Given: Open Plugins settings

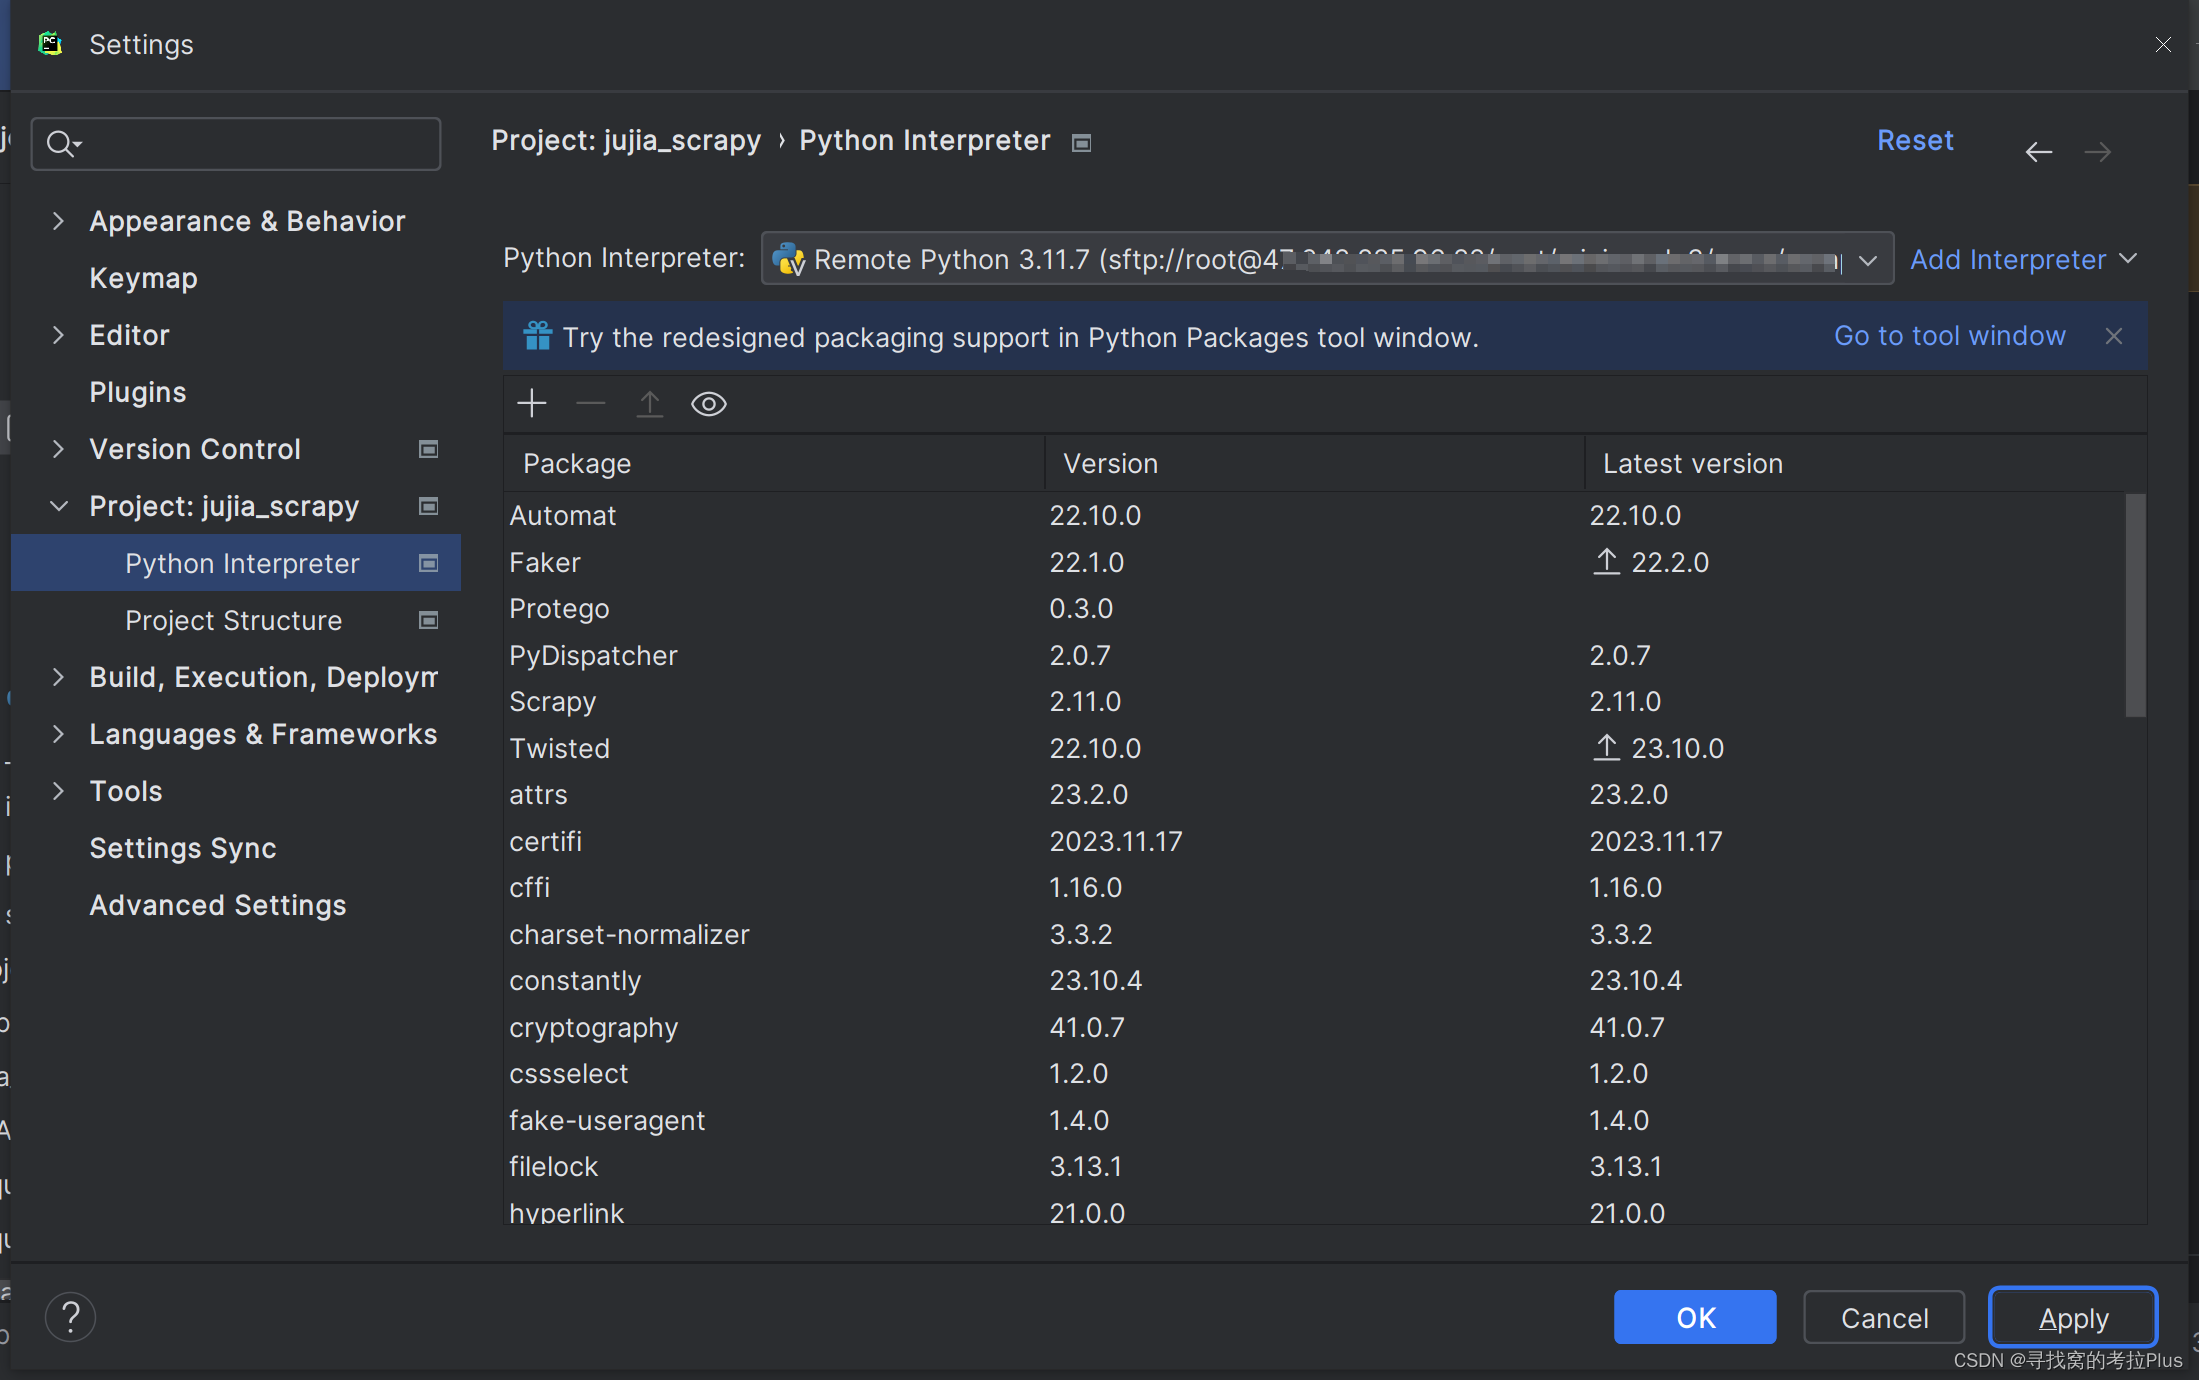Looking at the screenshot, I should [x=138, y=392].
